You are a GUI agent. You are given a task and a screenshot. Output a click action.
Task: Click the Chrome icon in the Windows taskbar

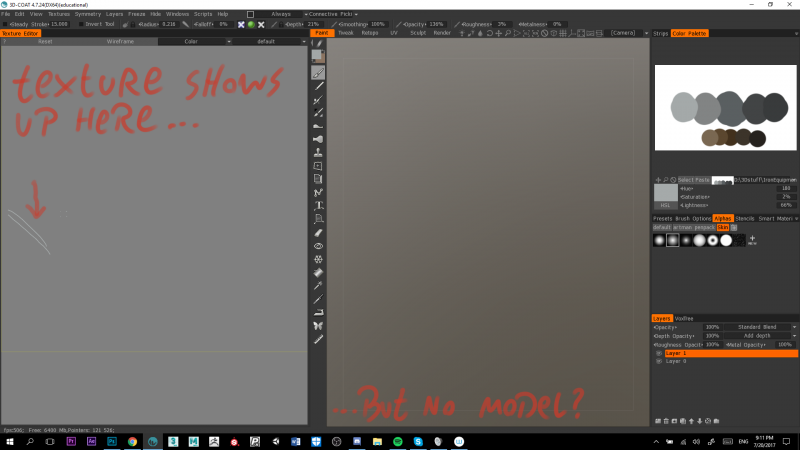click(132, 441)
